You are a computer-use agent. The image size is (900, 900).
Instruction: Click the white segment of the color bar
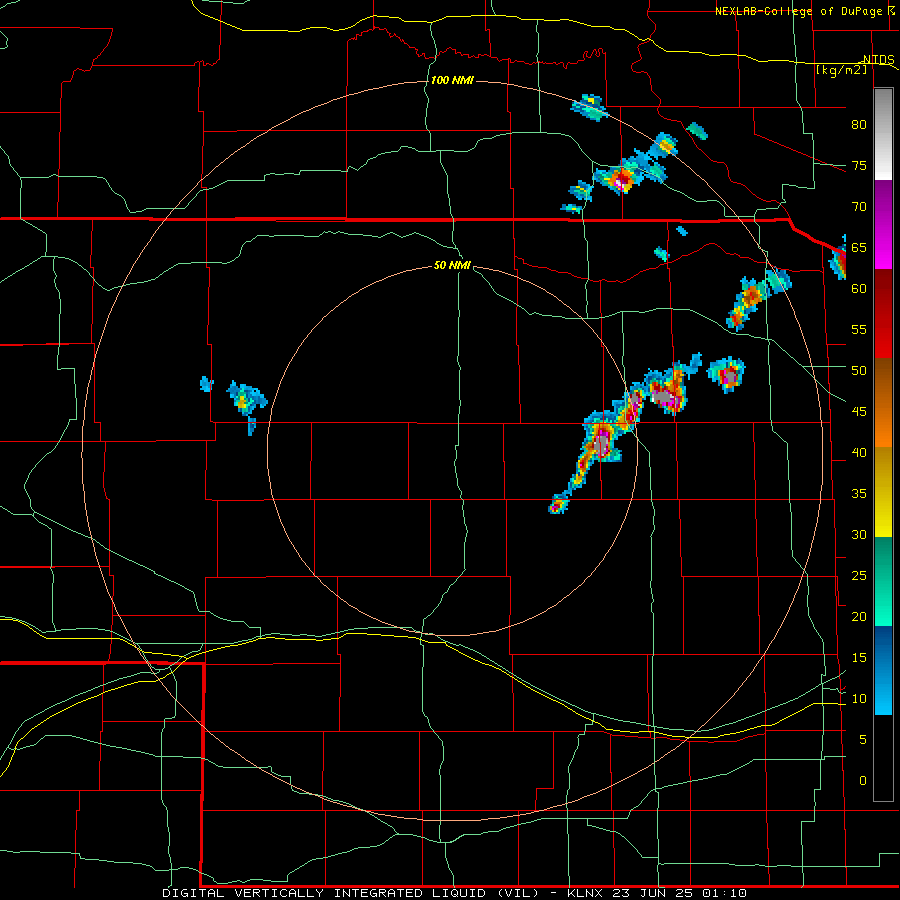(x=883, y=135)
